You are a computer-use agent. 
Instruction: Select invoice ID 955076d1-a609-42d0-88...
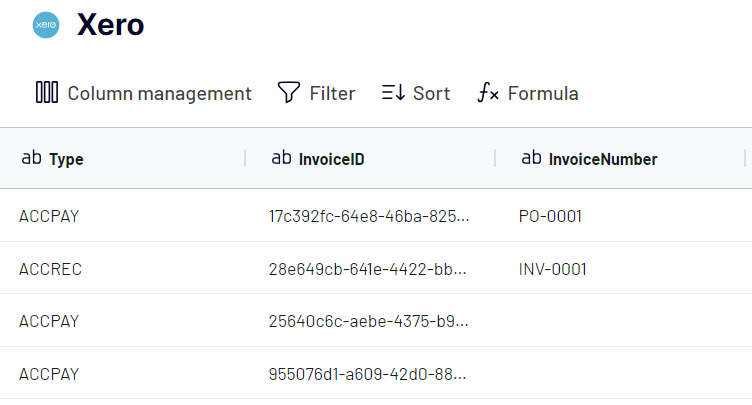click(x=367, y=374)
